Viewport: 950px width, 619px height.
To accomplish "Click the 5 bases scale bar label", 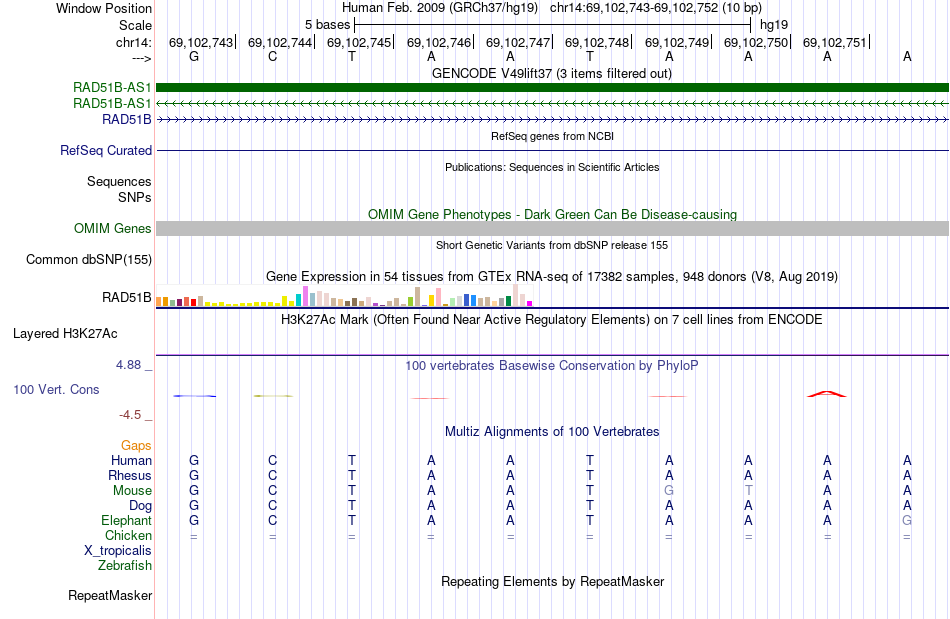I will coord(327,25).
